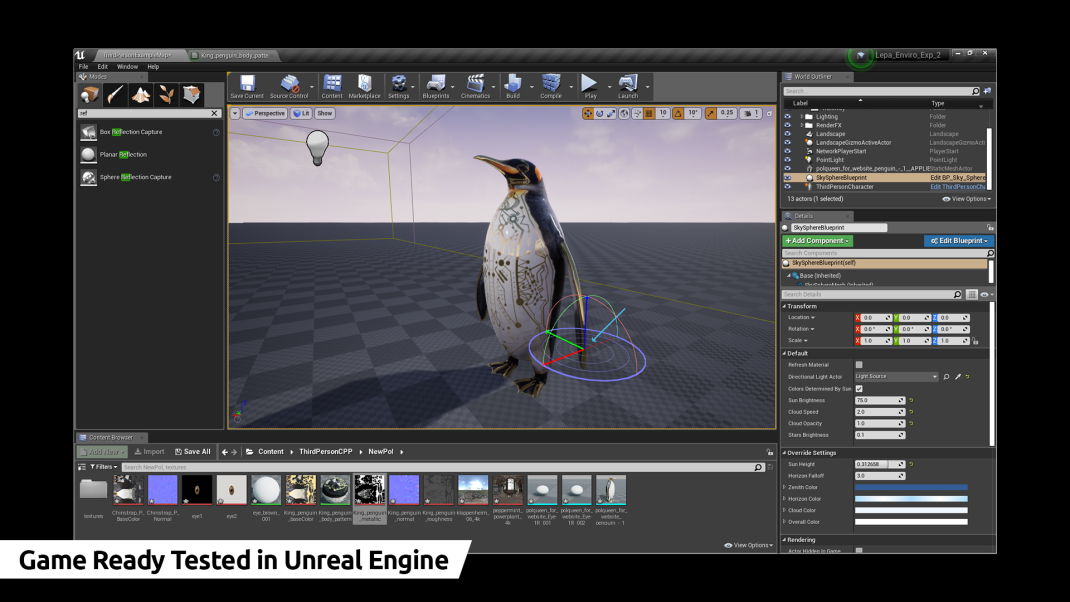Select the Geometry Editing mode icon
1070x602 pixels.
(192, 95)
